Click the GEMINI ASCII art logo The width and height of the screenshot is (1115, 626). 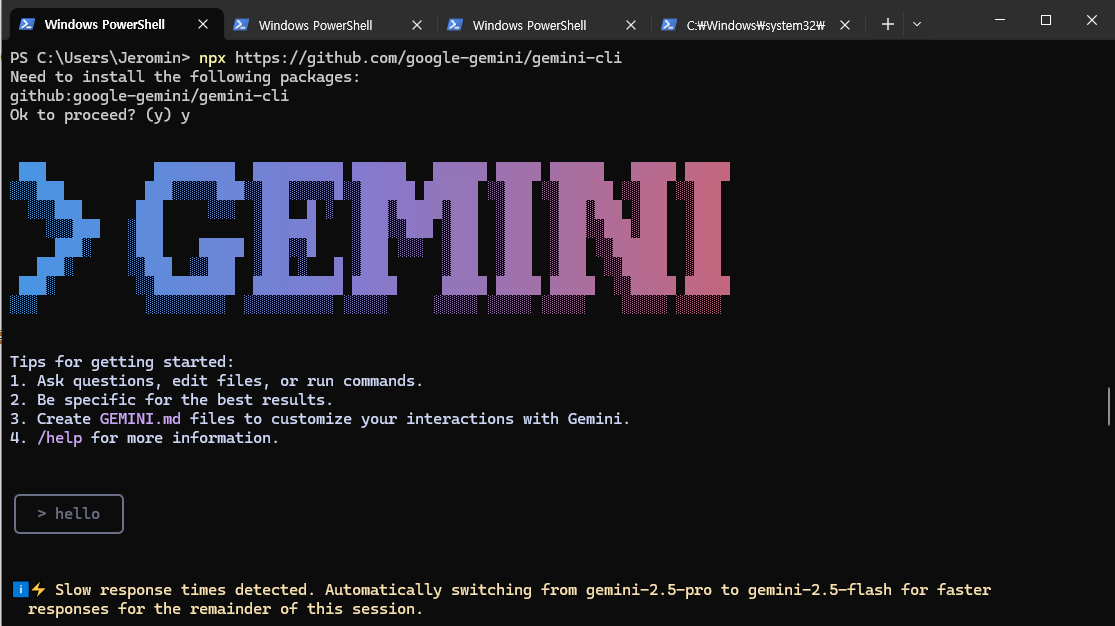pyautogui.click(x=370, y=238)
